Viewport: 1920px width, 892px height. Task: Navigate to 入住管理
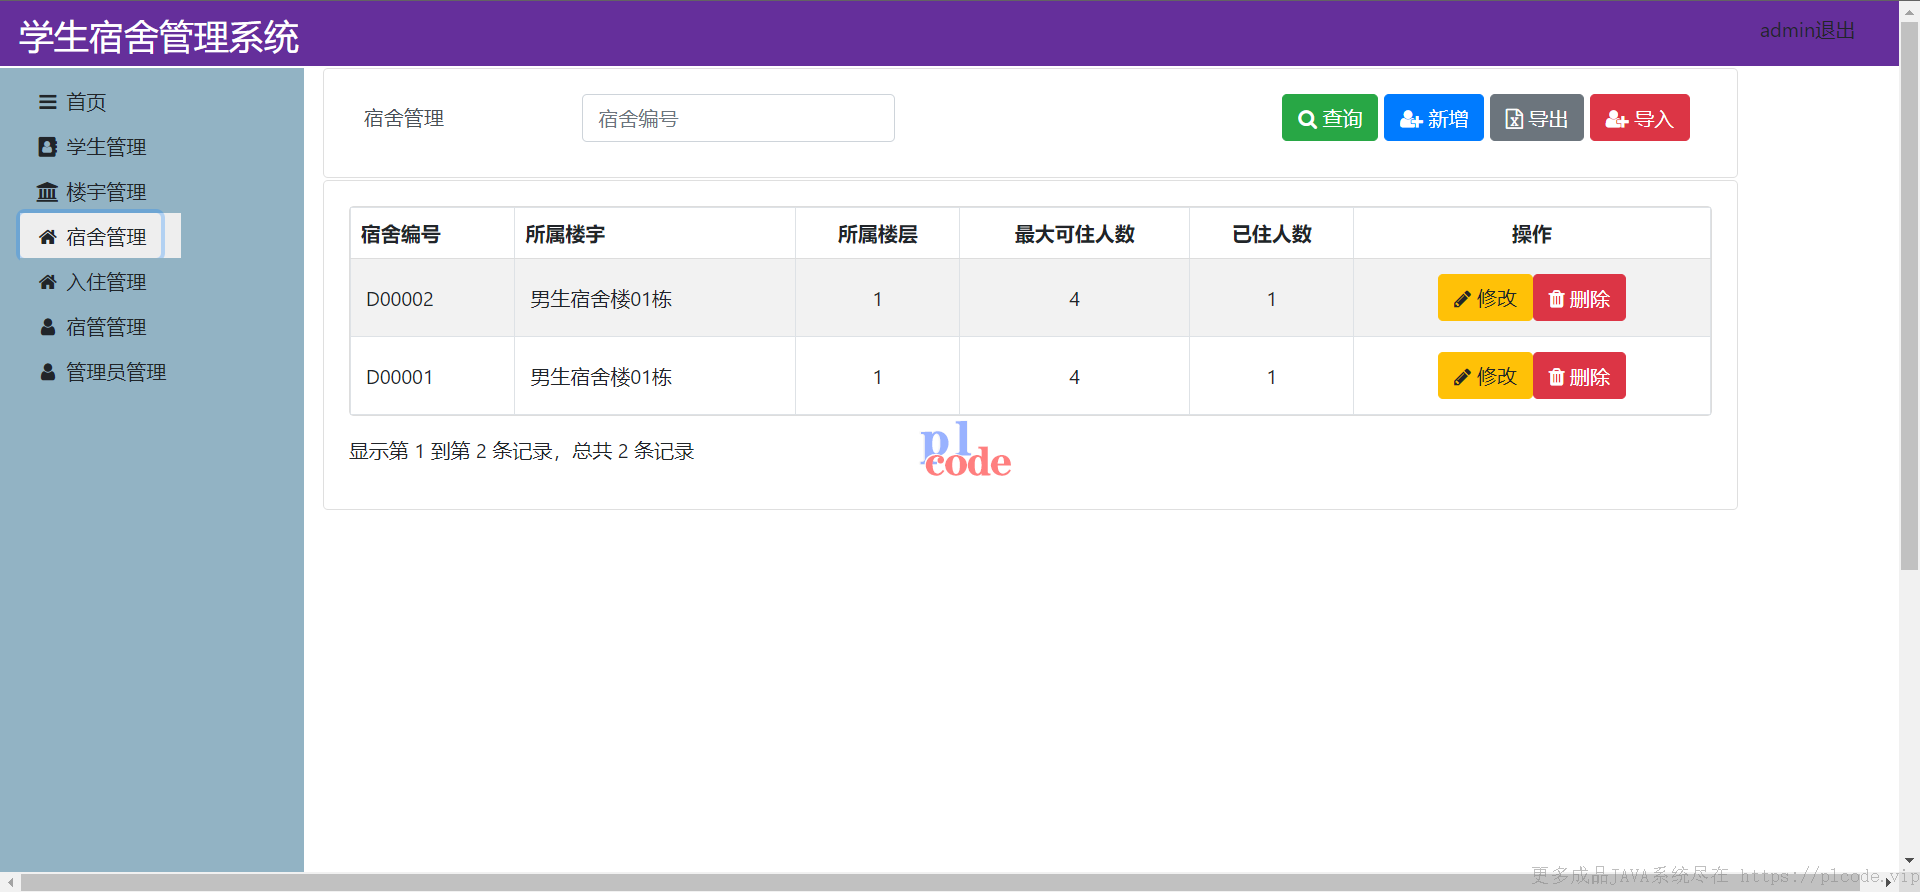[x=106, y=282]
